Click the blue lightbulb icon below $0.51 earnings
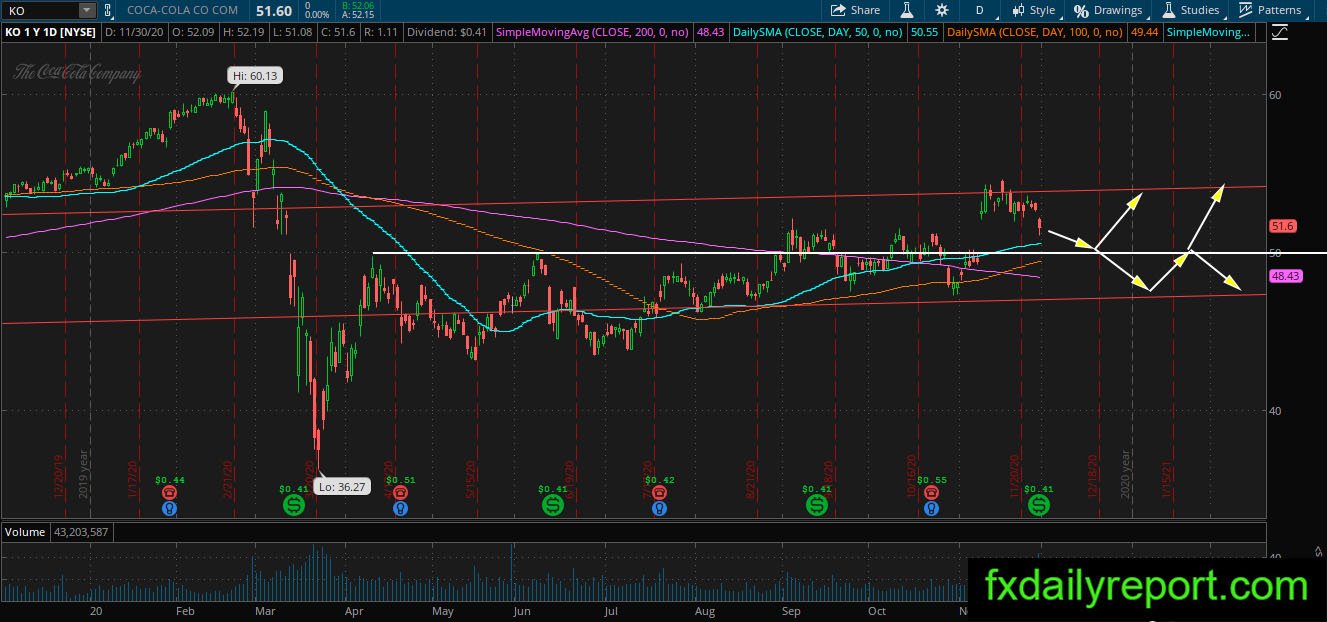The width and height of the screenshot is (1327, 622). point(400,508)
